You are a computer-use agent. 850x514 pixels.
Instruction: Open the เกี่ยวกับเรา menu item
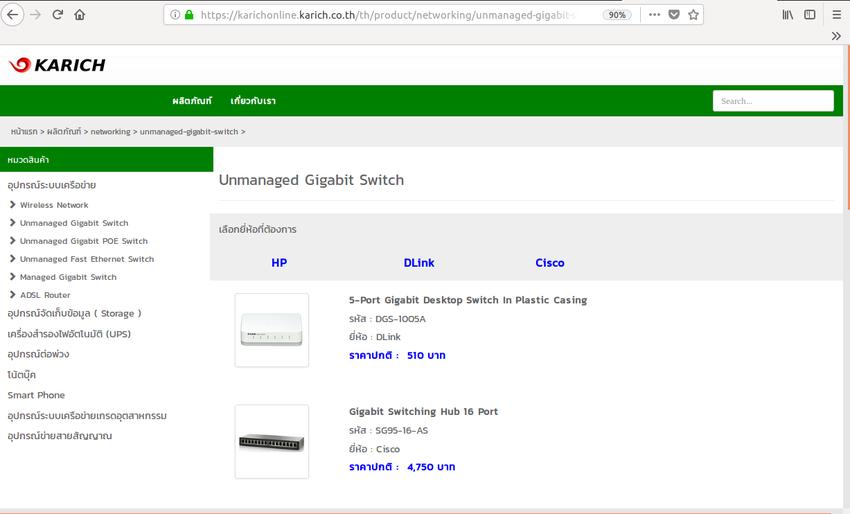click(x=253, y=101)
